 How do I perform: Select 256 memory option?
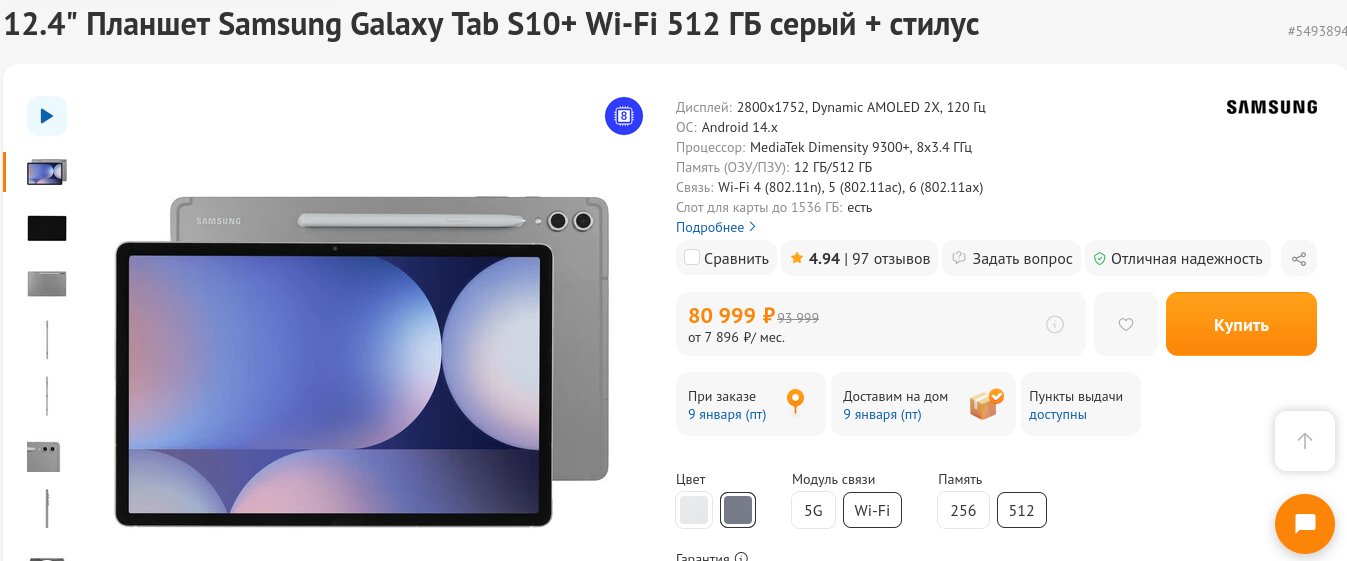[963, 510]
